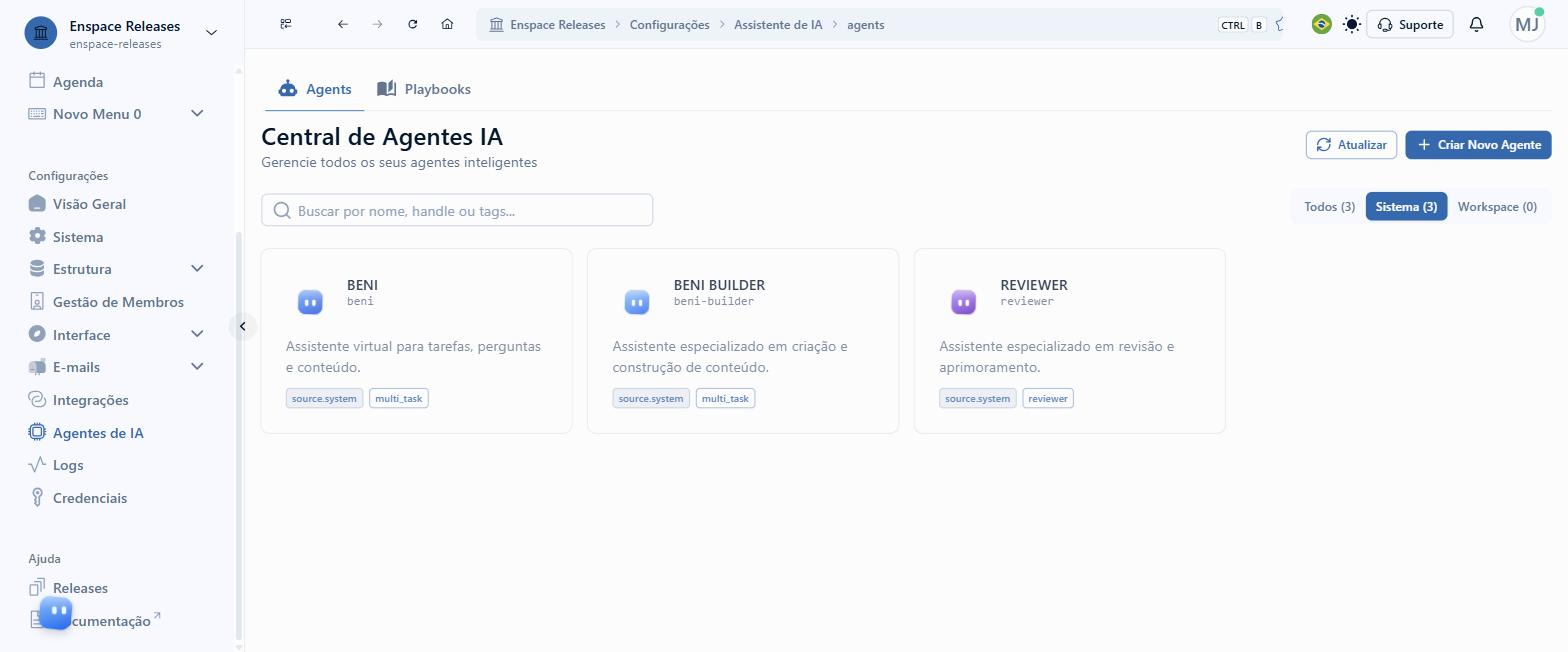Image resolution: width=1568 pixels, height=652 pixels.
Task: Click the BENI BUILDER agent avatar
Action: 637,301
